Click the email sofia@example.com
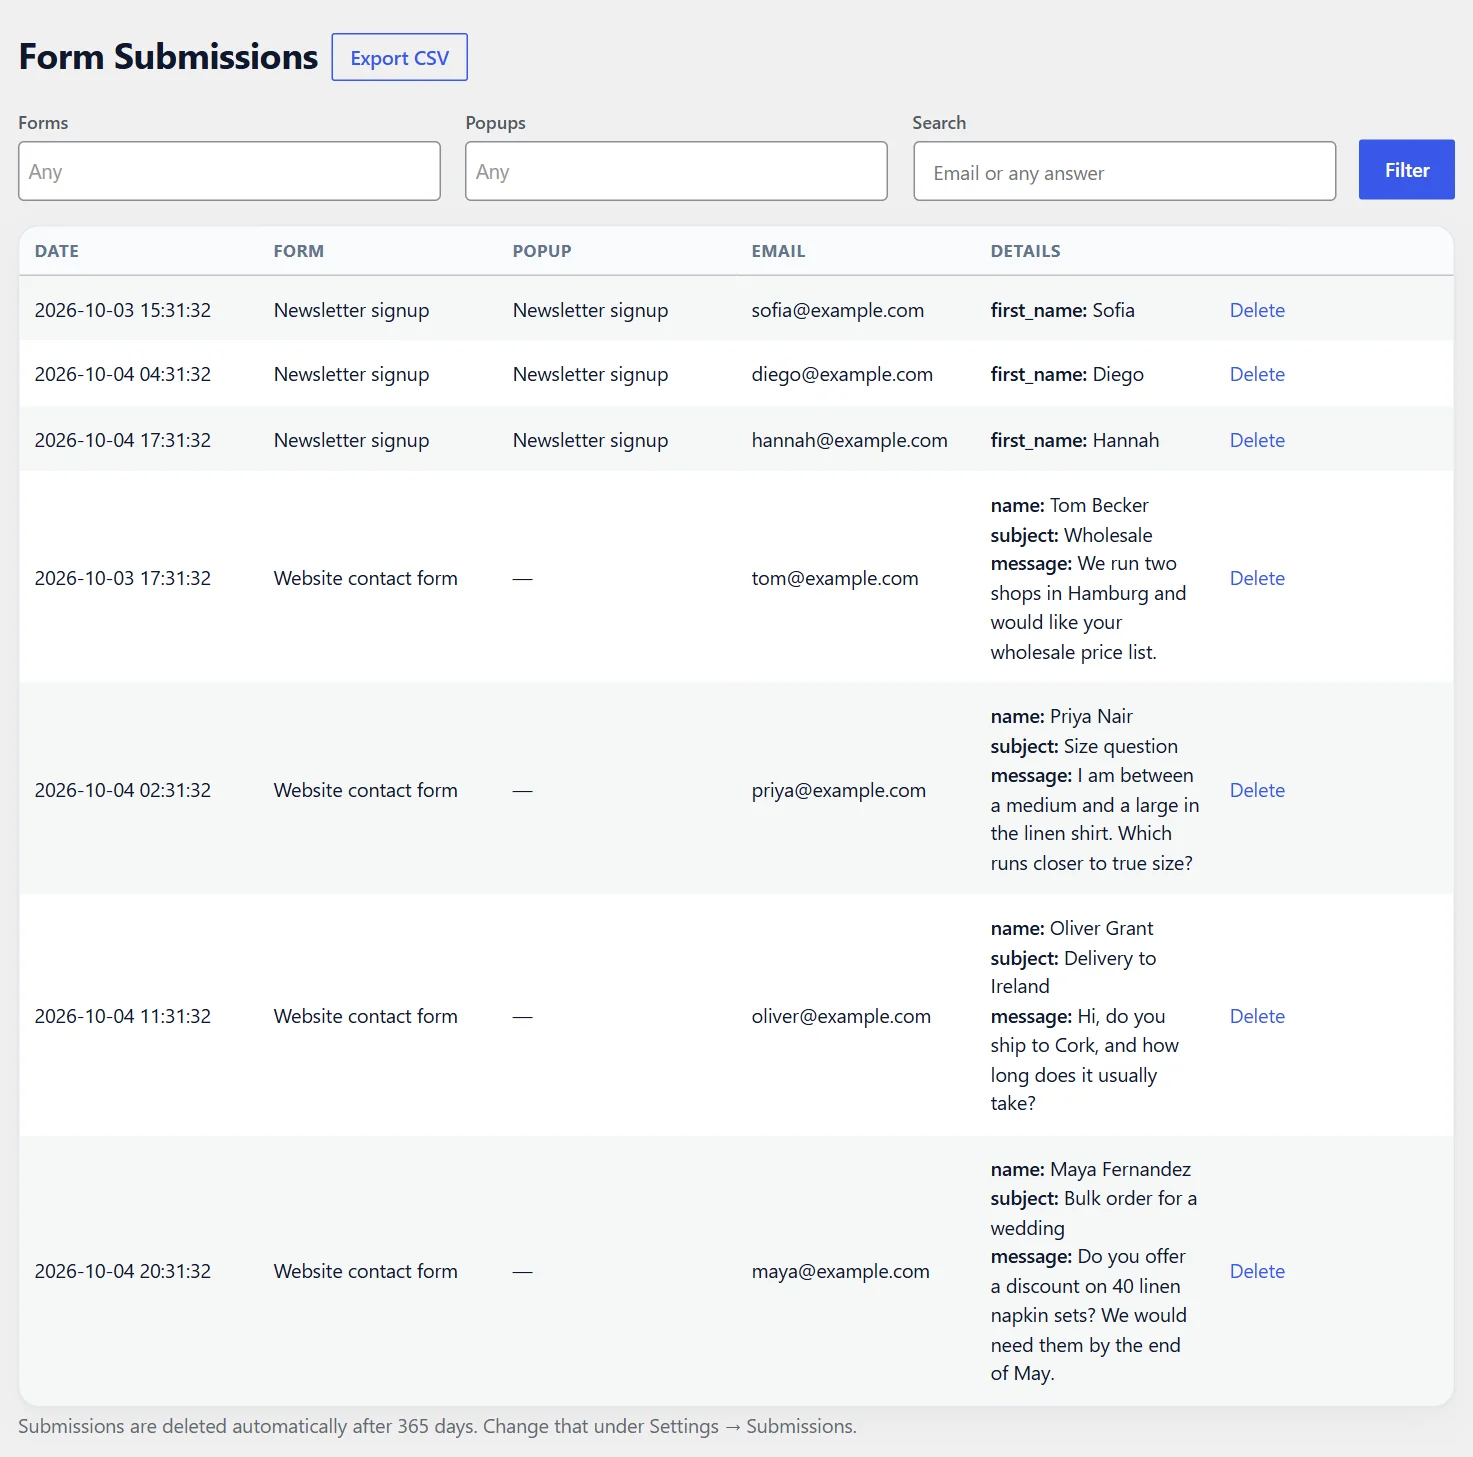Screen dimensions: 1473x1457 tap(838, 310)
